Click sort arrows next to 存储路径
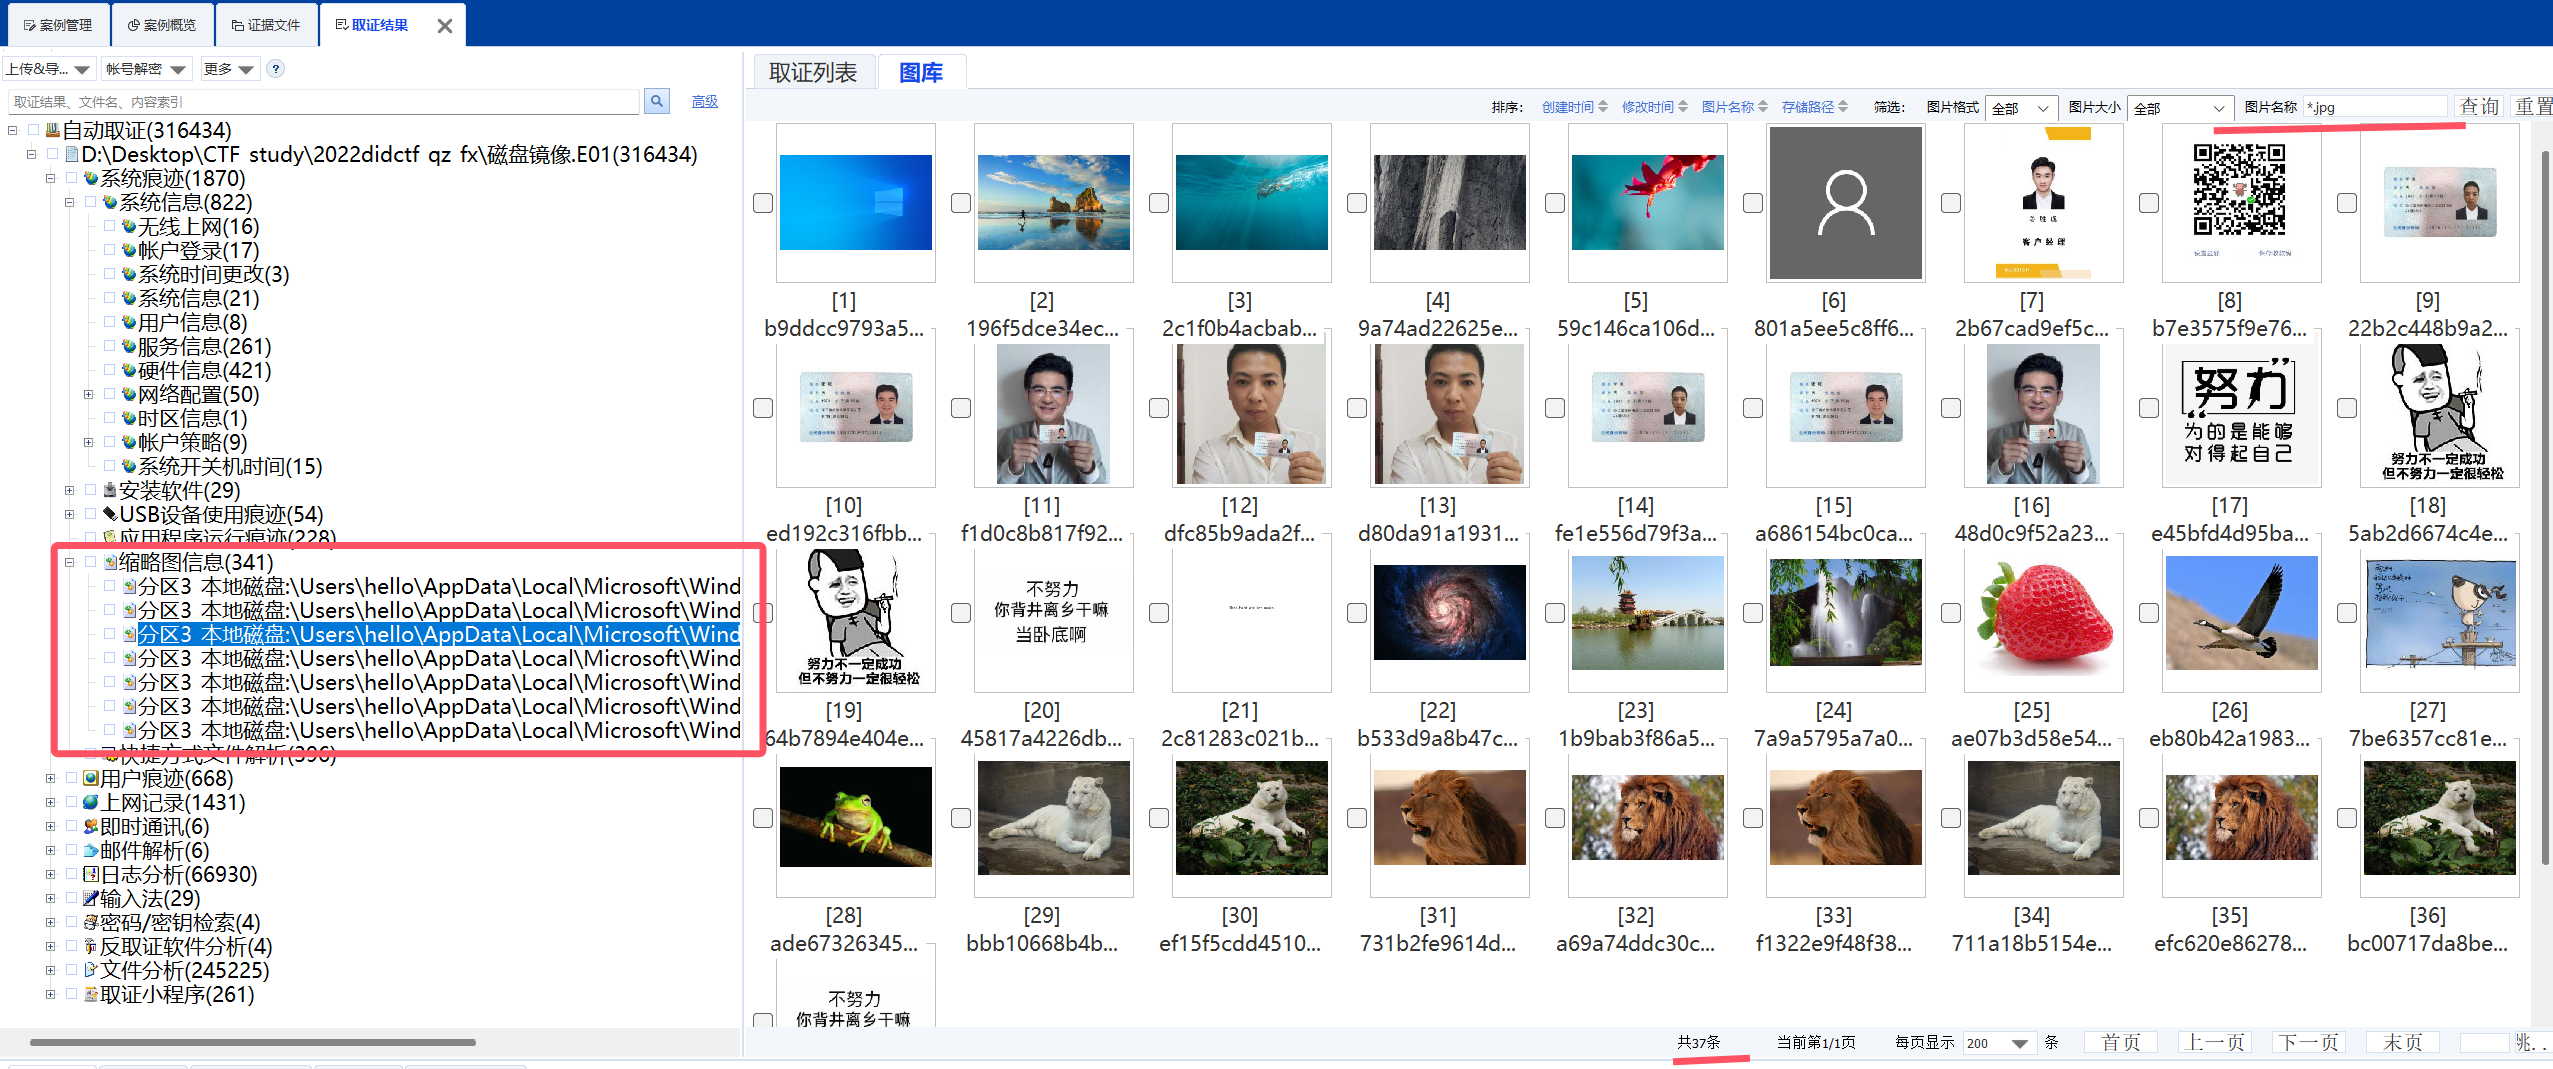 [x=1843, y=107]
